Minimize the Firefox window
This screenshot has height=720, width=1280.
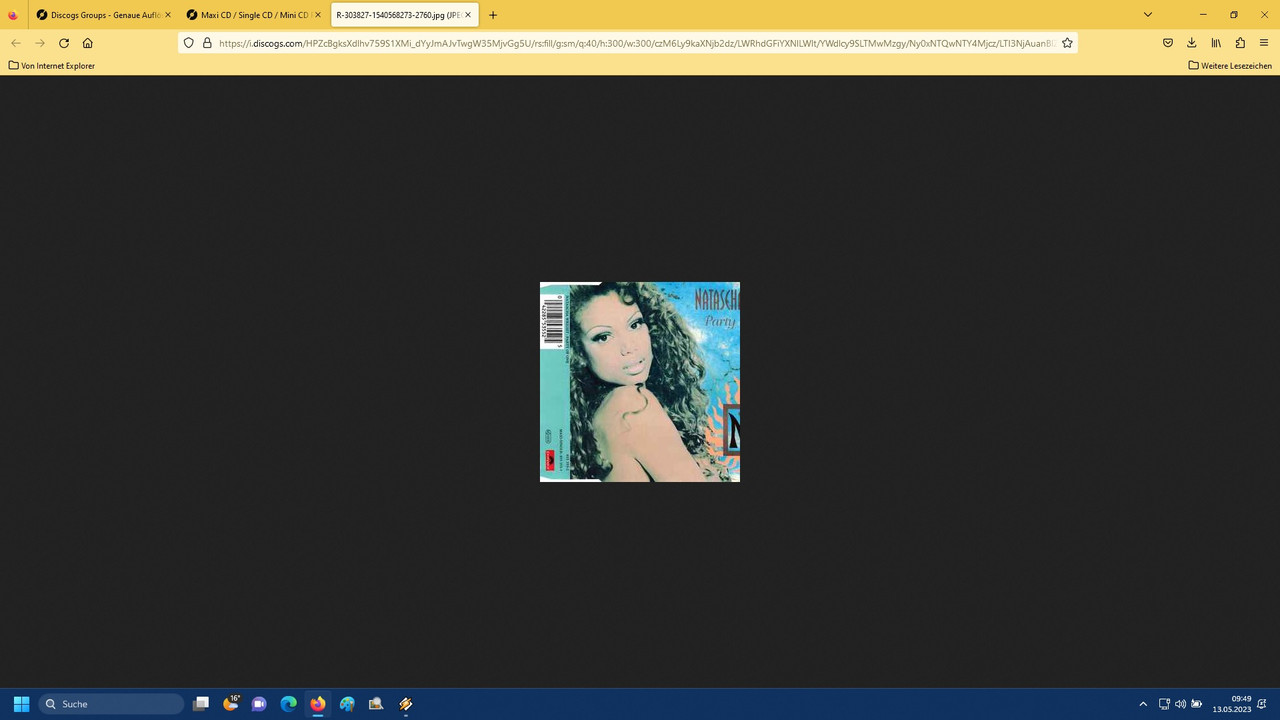[1203, 15]
